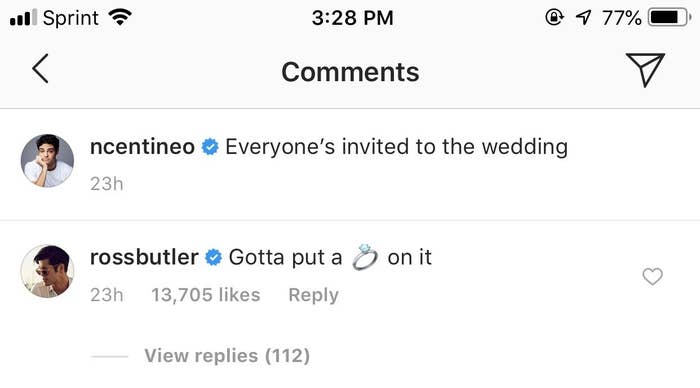Open ncentineo's profile picture

click(47, 160)
